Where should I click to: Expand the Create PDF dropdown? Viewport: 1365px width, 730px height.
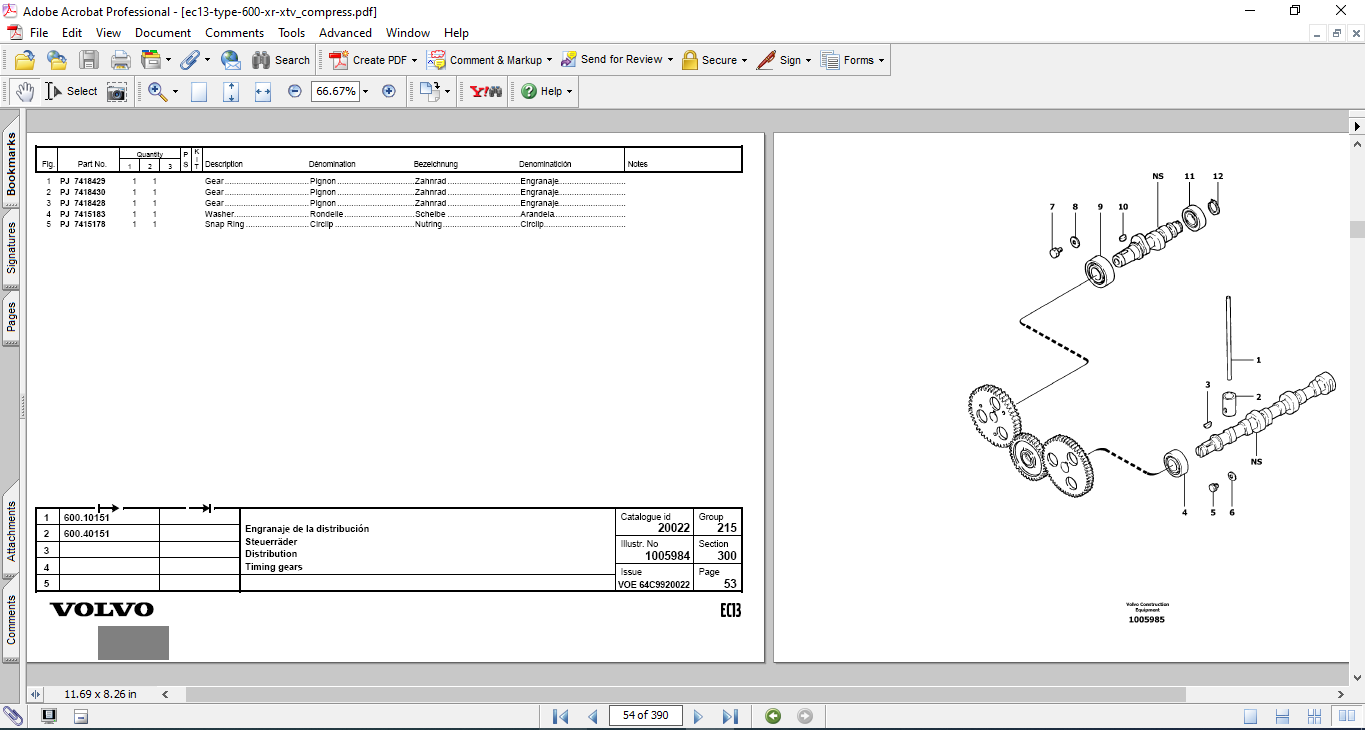414,60
